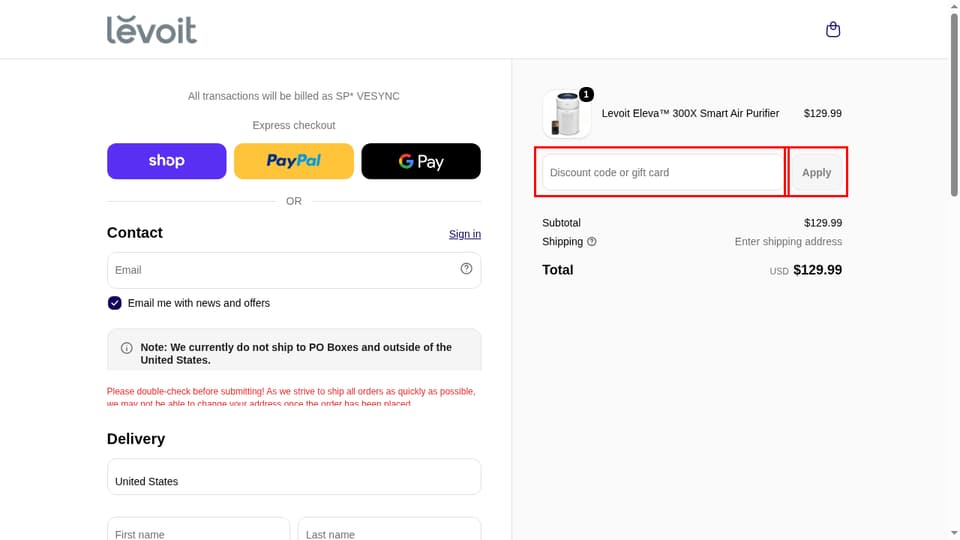
Task: Open the shopping bag cart icon
Action: click(x=833, y=29)
